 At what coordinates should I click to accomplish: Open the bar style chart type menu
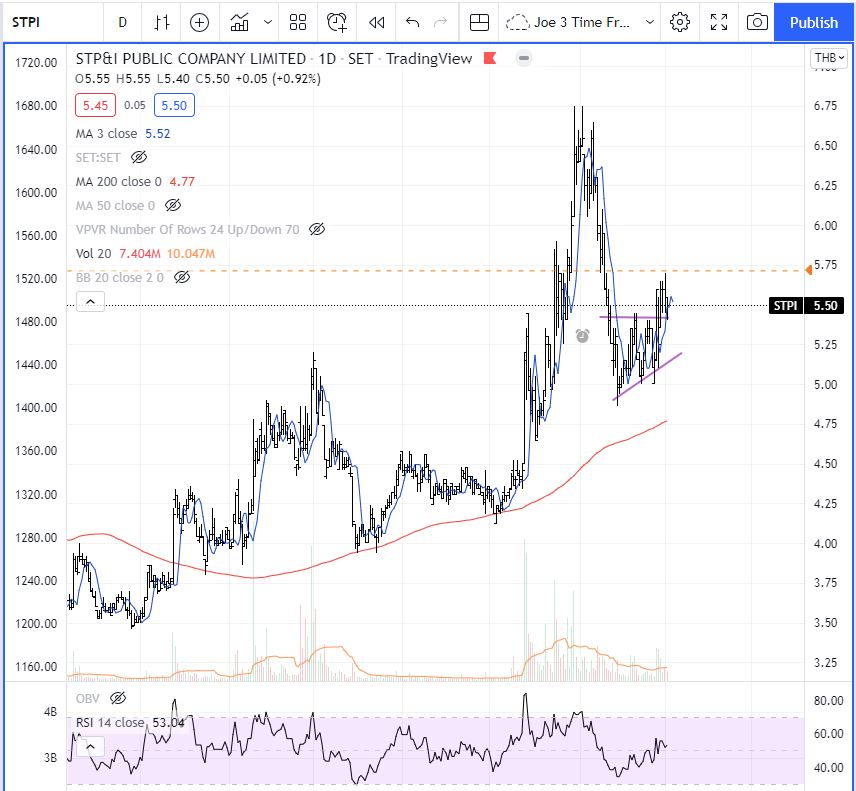tap(162, 22)
